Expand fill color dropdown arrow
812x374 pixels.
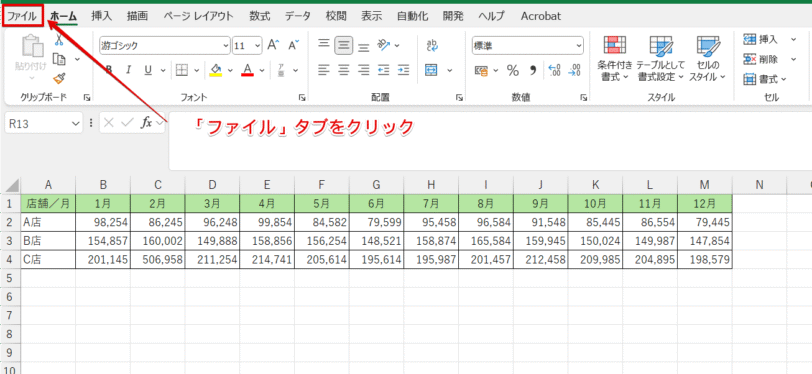click(x=229, y=70)
